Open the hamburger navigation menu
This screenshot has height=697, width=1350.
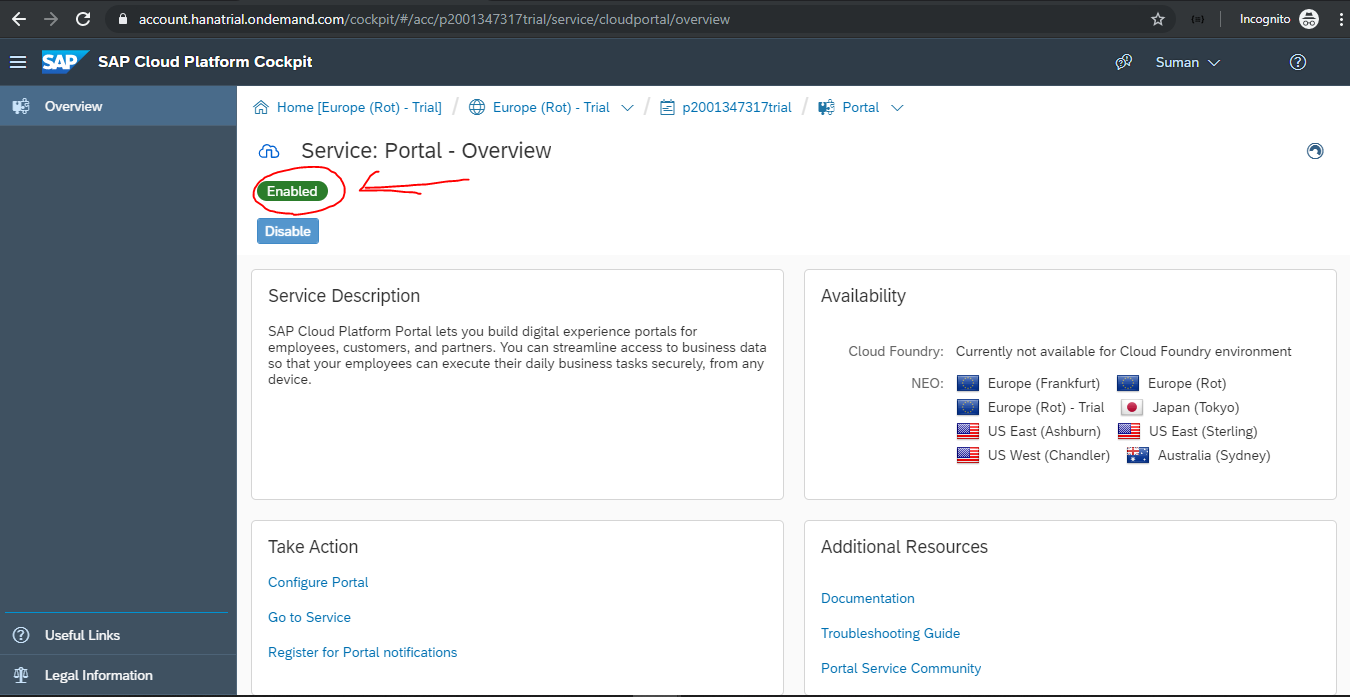(x=17, y=62)
